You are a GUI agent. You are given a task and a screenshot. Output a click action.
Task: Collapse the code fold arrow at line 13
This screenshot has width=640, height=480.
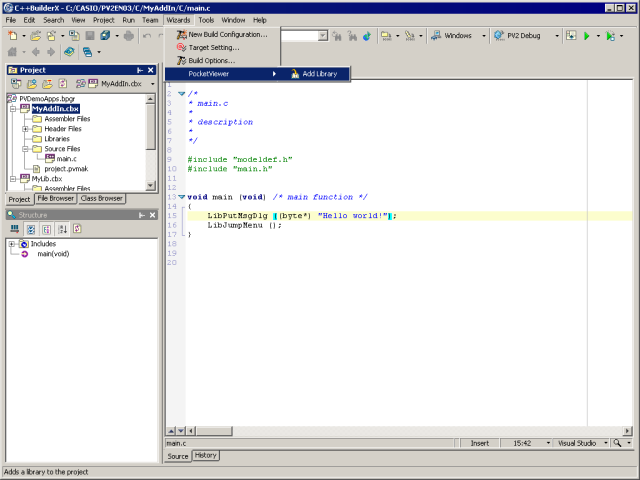[x=182, y=197]
